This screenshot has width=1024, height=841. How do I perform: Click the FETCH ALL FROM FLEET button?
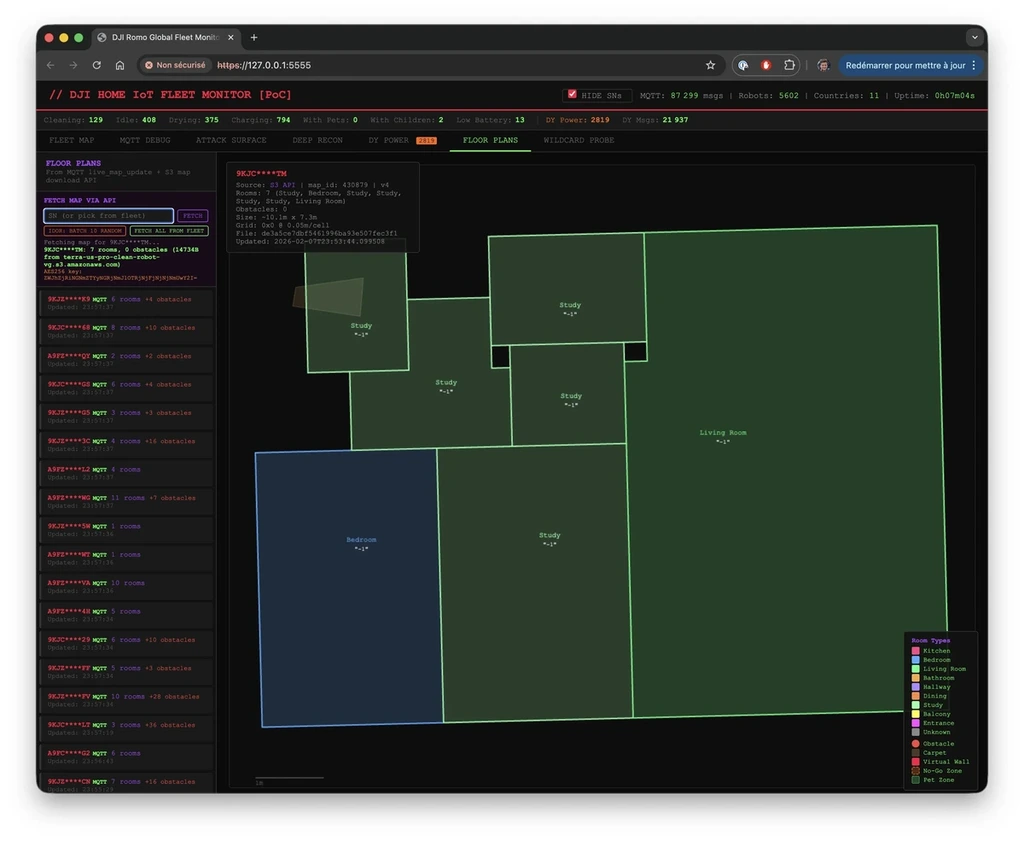pos(169,231)
